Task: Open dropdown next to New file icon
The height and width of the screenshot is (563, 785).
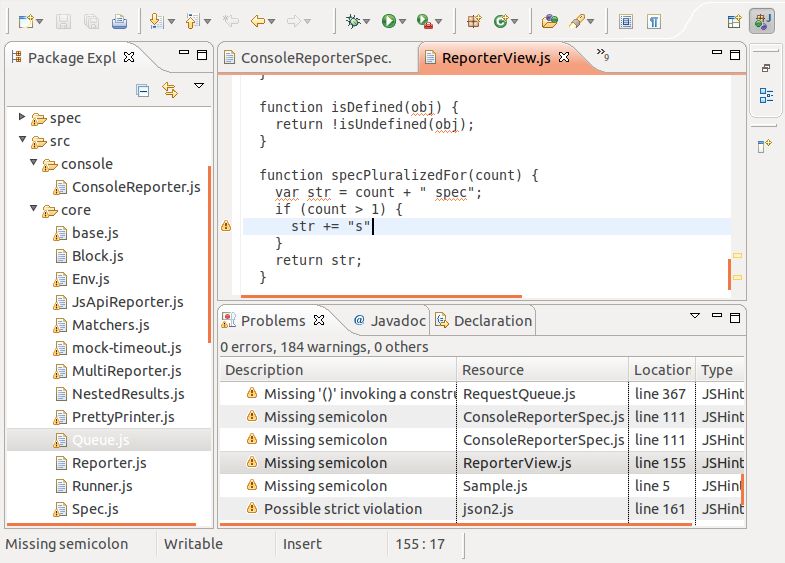Action: (x=40, y=22)
